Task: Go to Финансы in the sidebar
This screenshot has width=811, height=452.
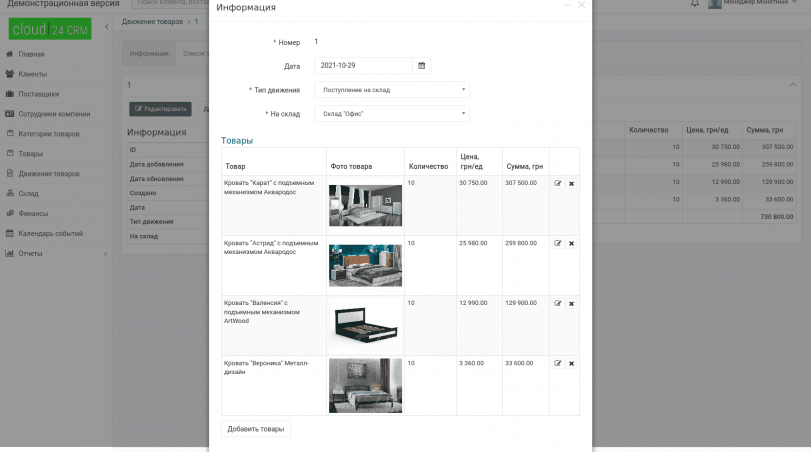Action: pos(33,213)
